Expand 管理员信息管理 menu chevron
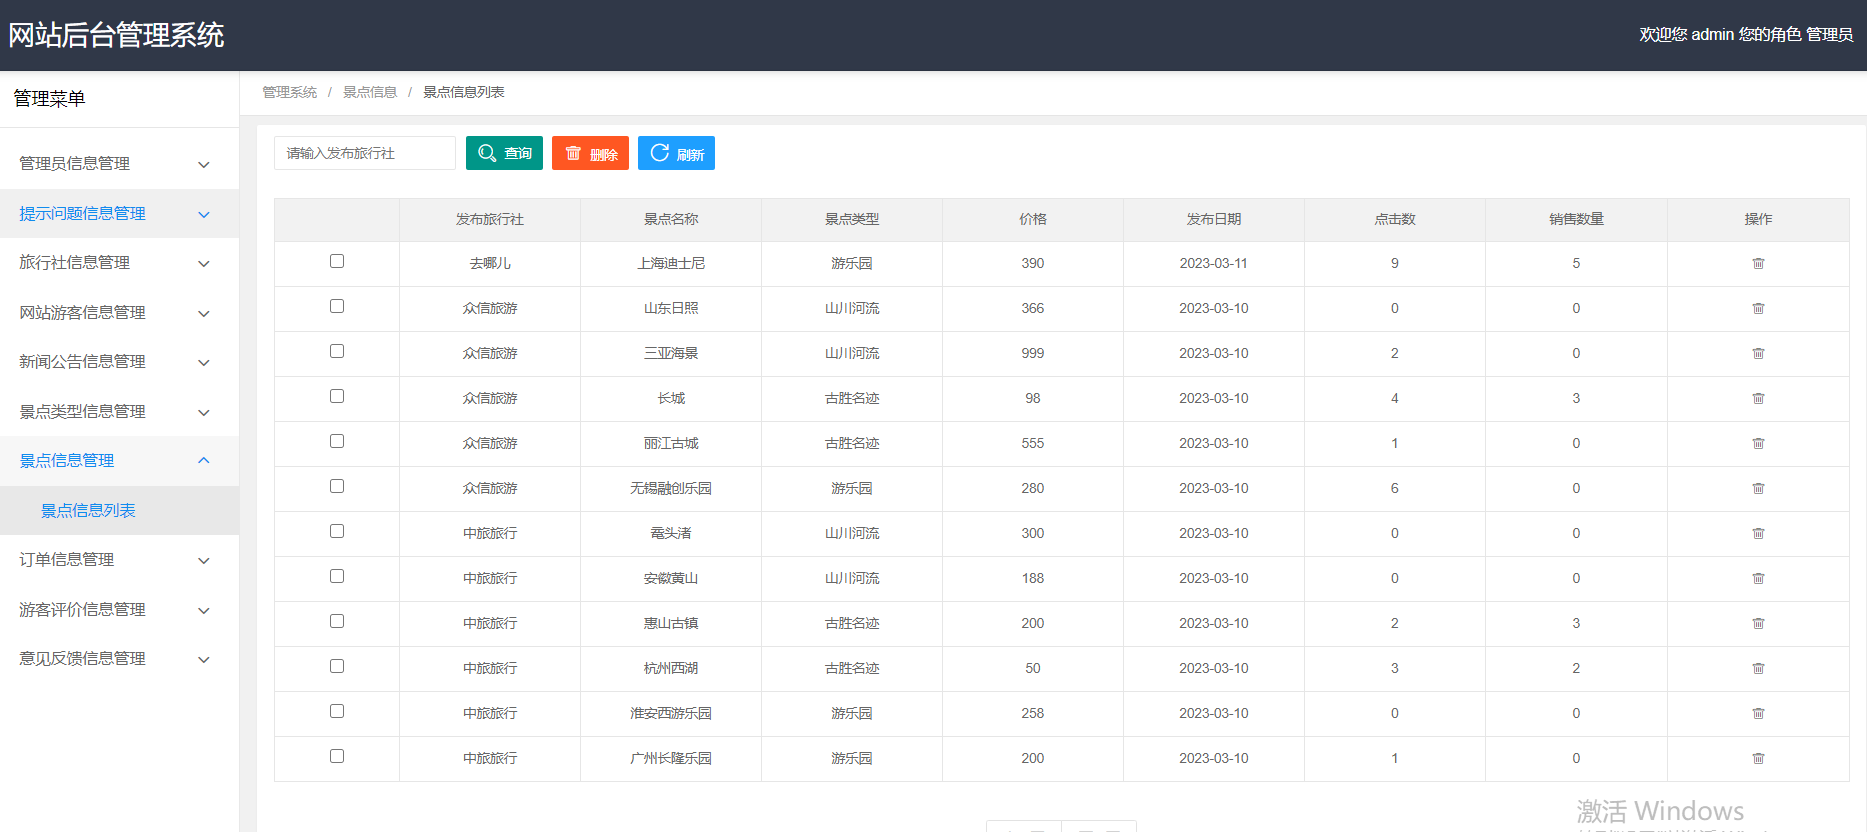The height and width of the screenshot is (832, 1867). pyautogui.click(x=204, y=165)
